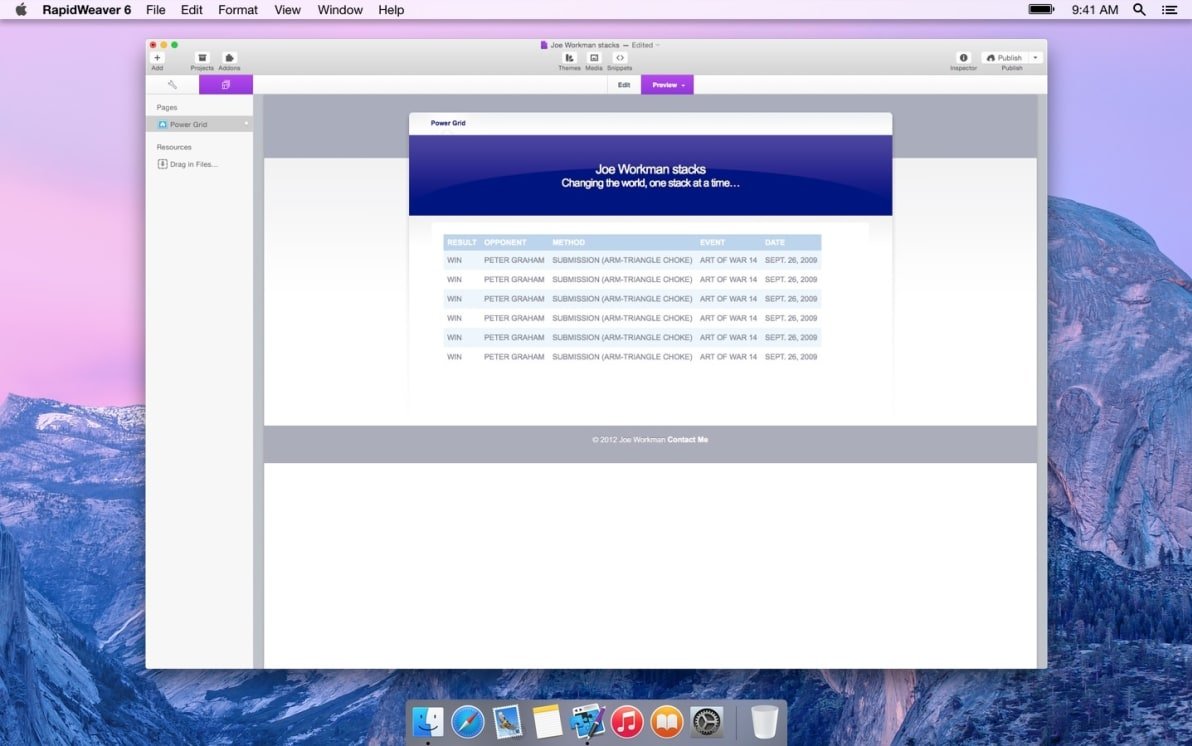This screenshot has height=746, width=1192.
Task: Open System Preferences from the Dock
Action: point(706,722)
